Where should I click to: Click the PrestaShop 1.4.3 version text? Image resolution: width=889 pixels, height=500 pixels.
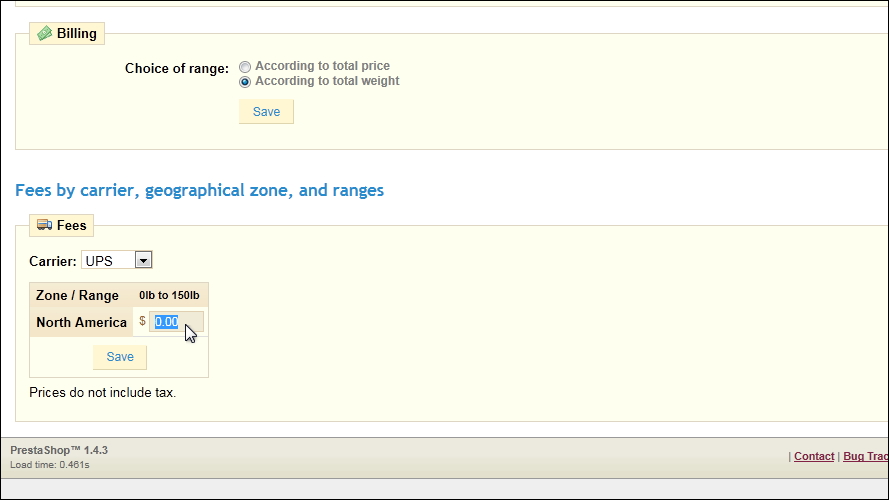tap(59, 450)
